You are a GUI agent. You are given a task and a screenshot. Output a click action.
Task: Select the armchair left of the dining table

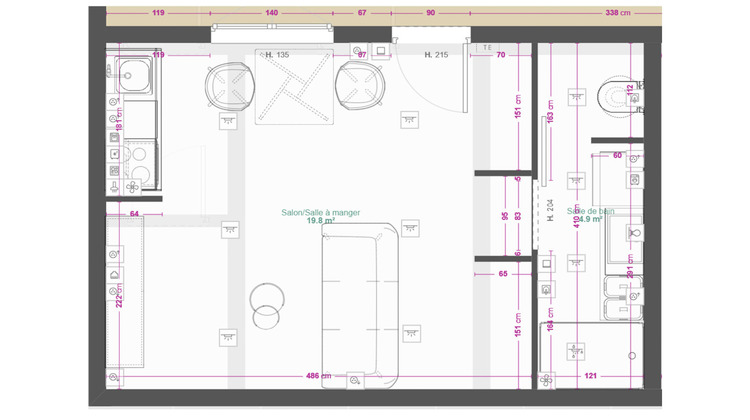(x=230, y=87)
